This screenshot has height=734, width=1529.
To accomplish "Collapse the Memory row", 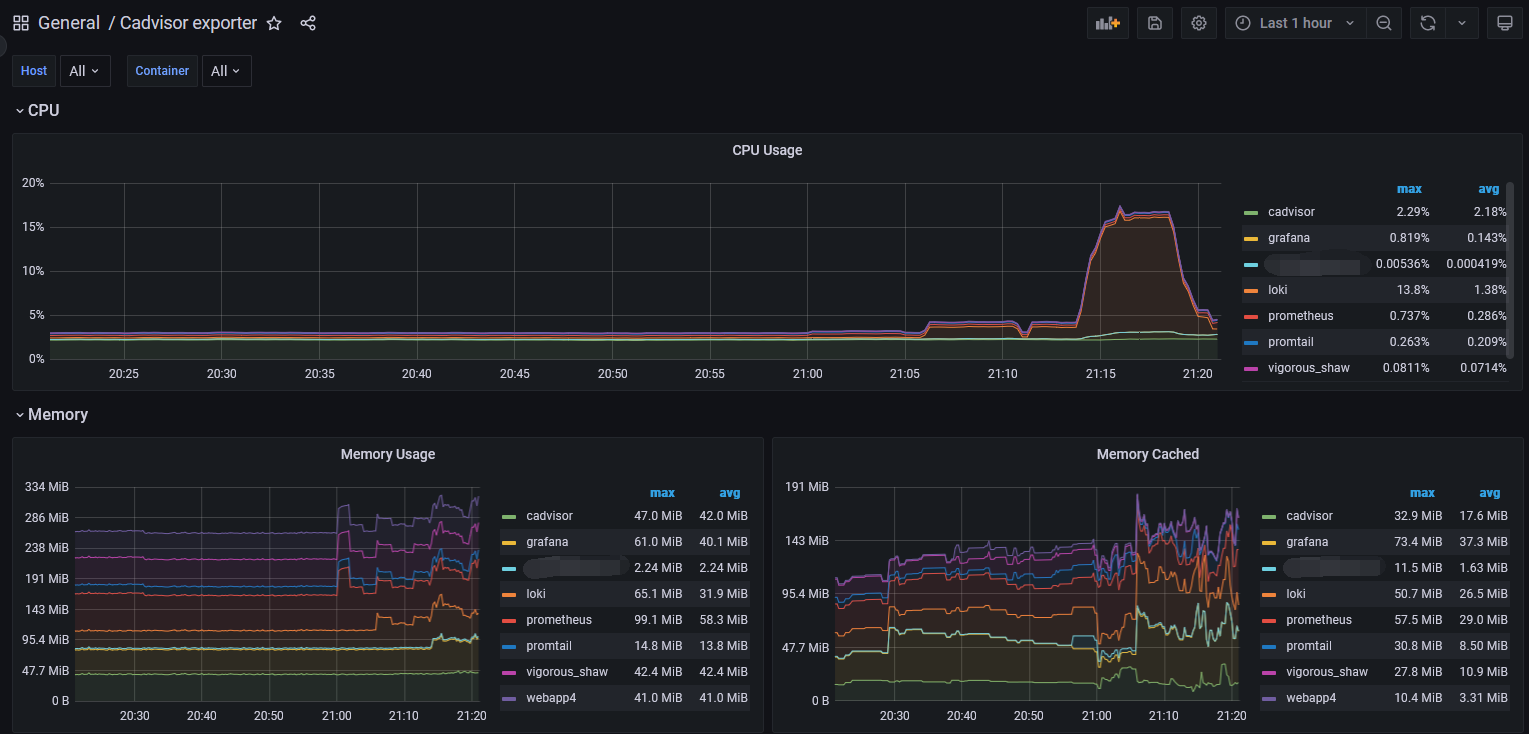I will tap(51, 414).
